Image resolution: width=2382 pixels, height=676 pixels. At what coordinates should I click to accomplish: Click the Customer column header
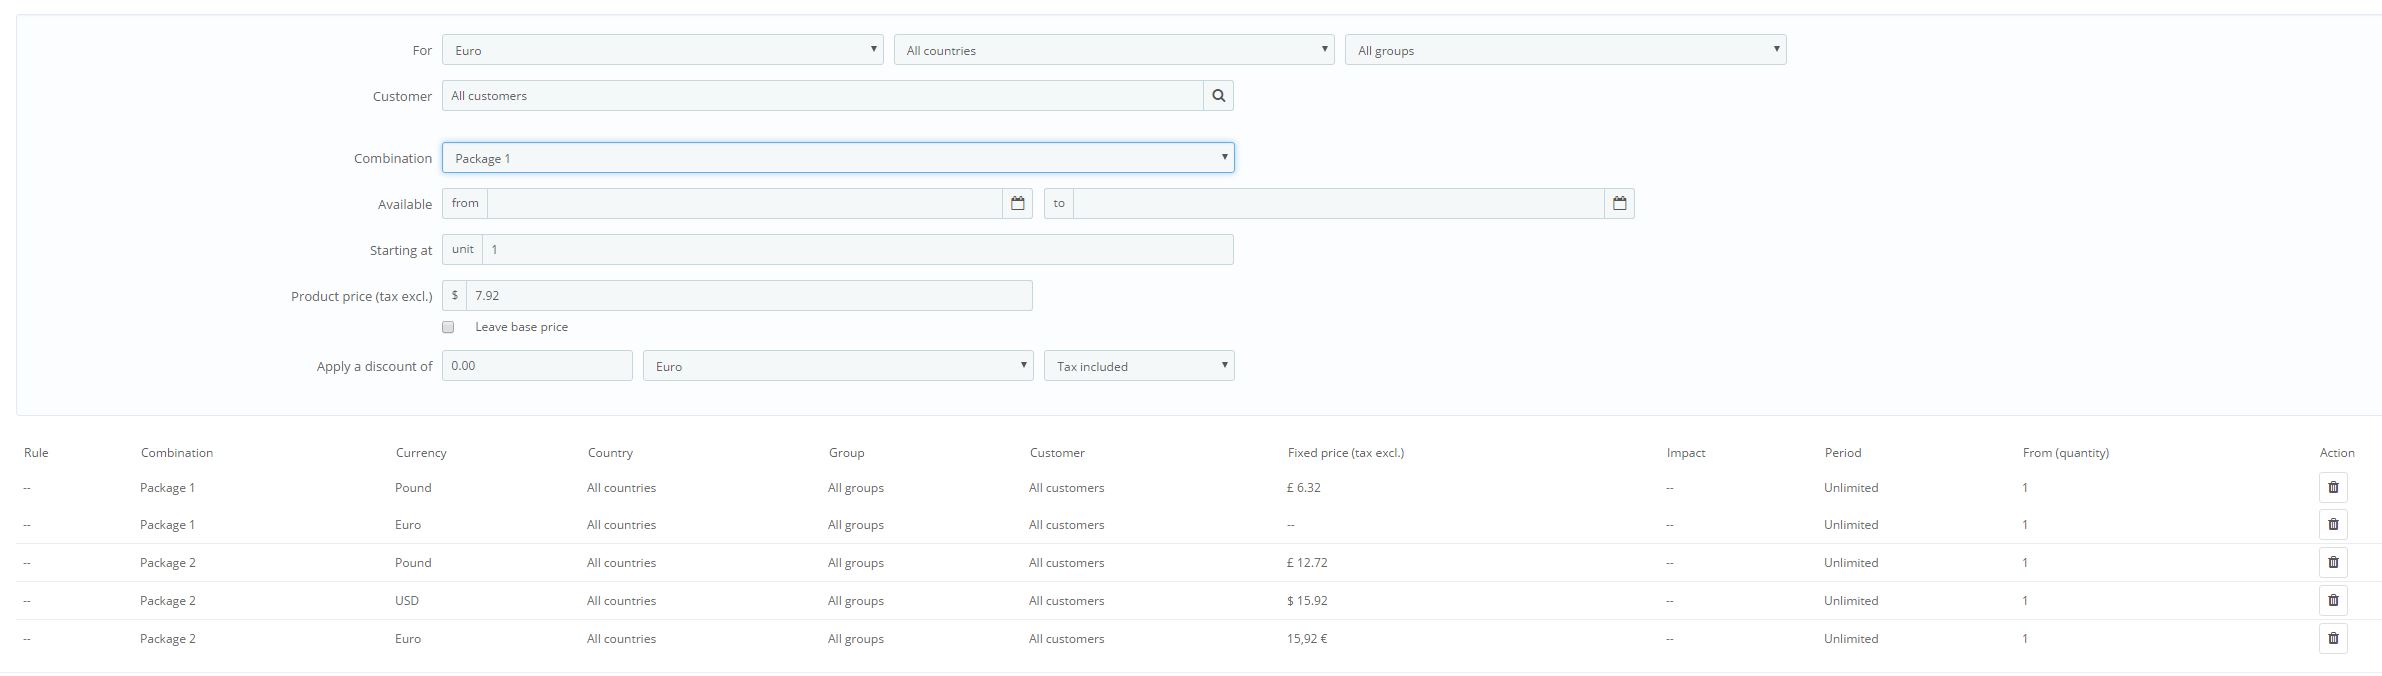[1057, 453]
